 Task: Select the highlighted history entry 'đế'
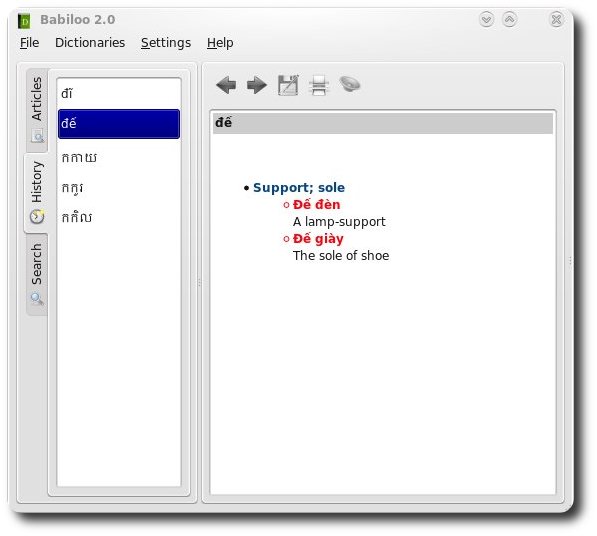[119, 124]
